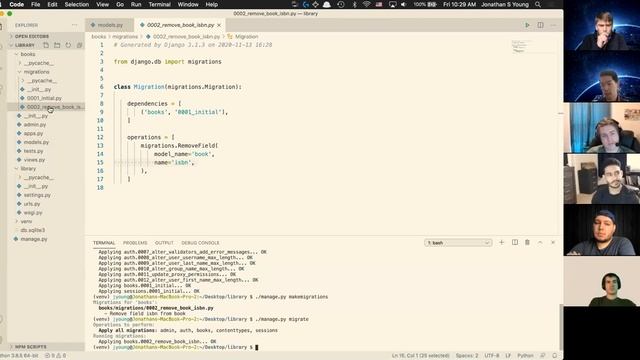Open the Run menu
Viewport: 640px width, 360px height.
[x=136, y=4]
